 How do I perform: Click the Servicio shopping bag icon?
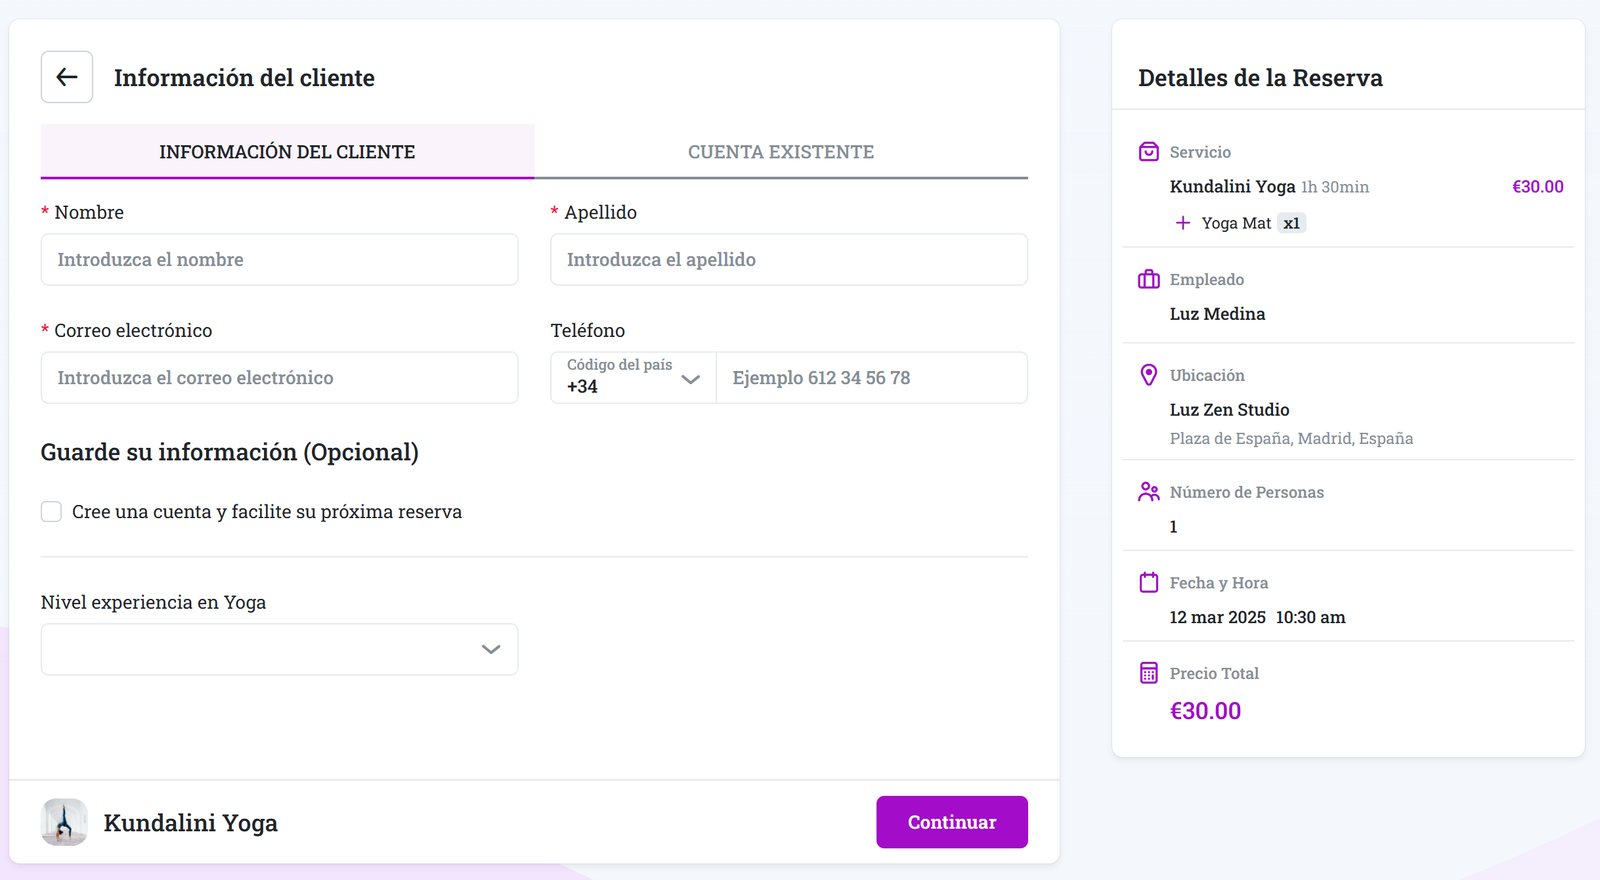pos(1149,152)
